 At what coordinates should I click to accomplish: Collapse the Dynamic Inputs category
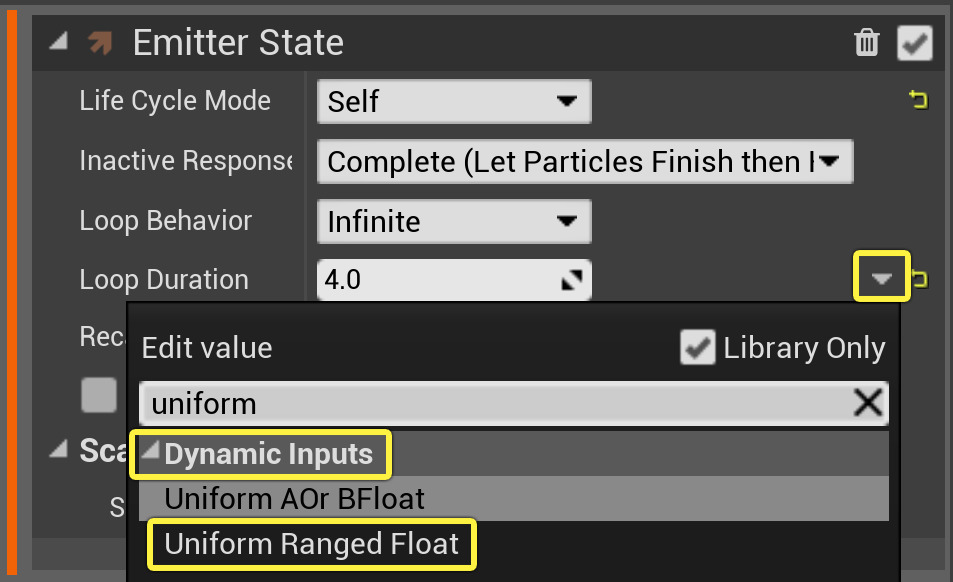click(x=150, y=455)
